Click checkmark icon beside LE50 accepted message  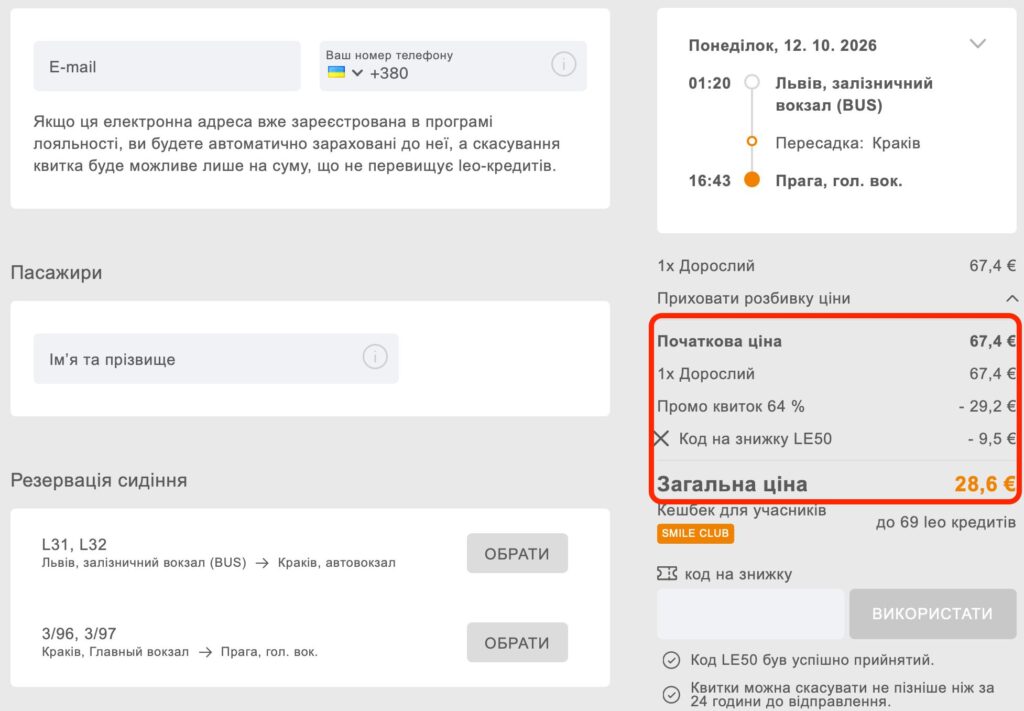[671, 660]
